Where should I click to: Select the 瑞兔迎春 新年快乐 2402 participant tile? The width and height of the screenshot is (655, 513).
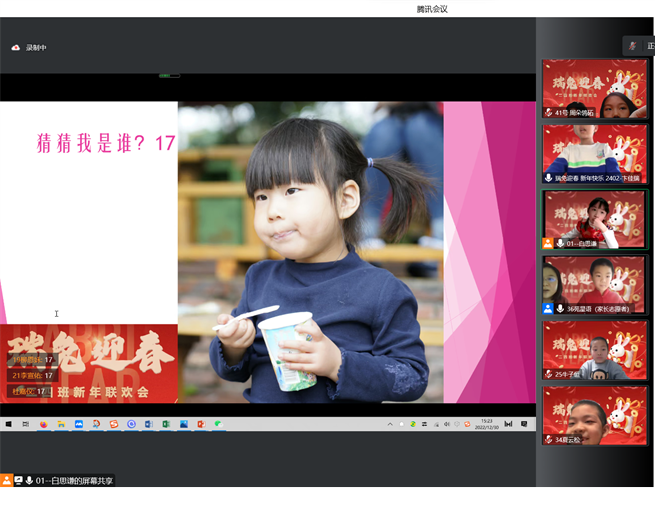594,154
